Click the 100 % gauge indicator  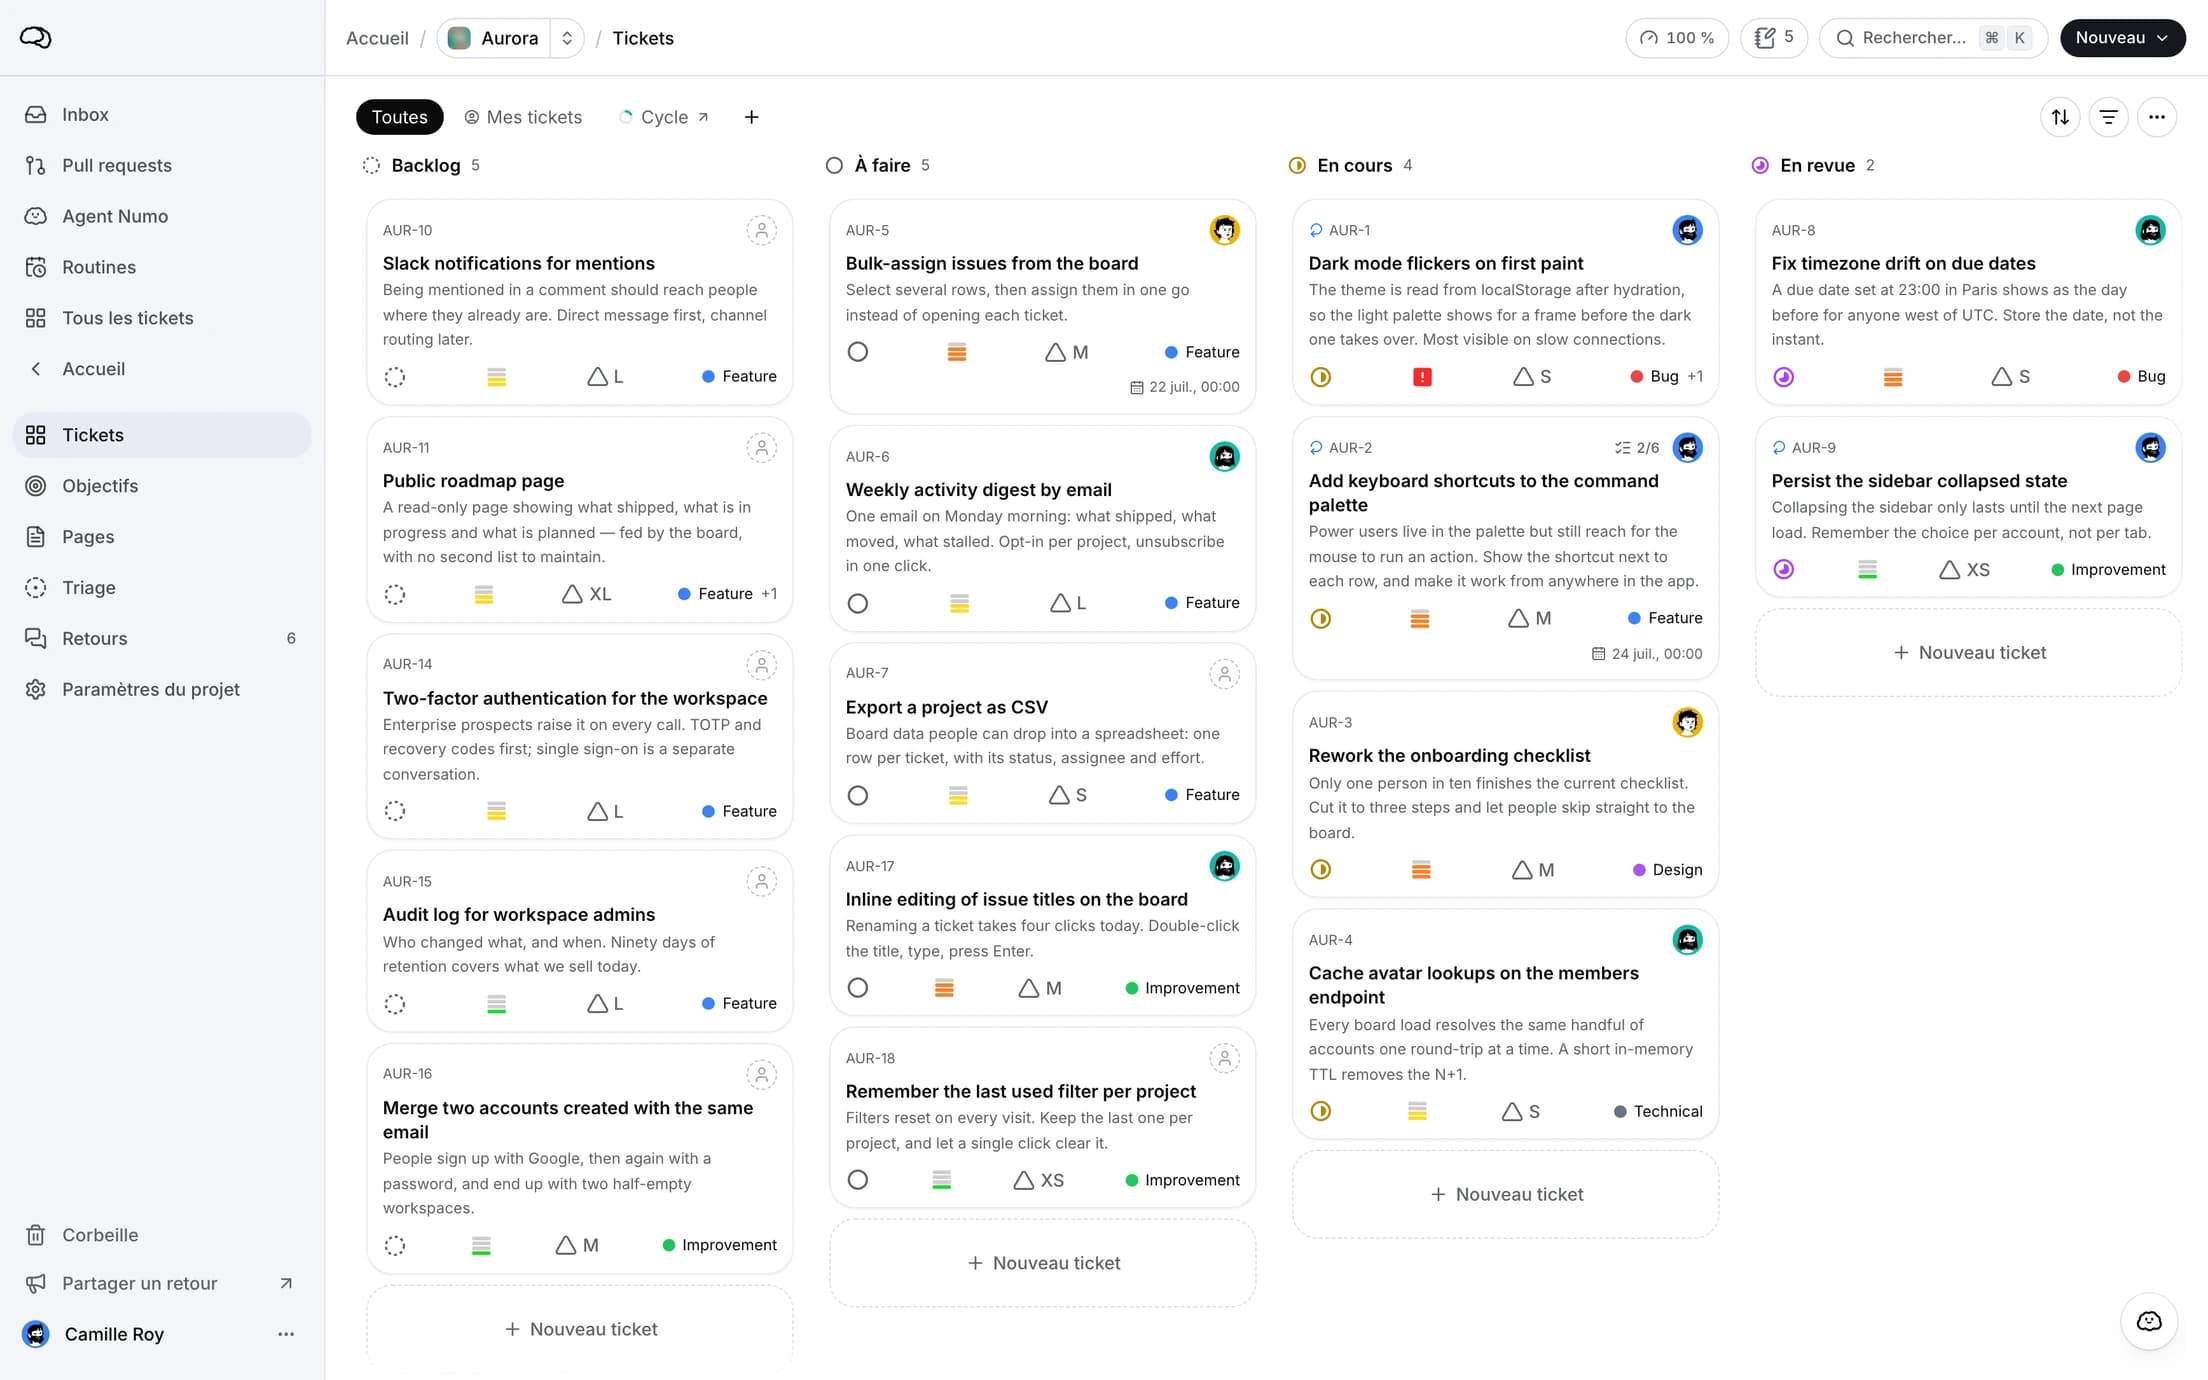click(1677, 38)
